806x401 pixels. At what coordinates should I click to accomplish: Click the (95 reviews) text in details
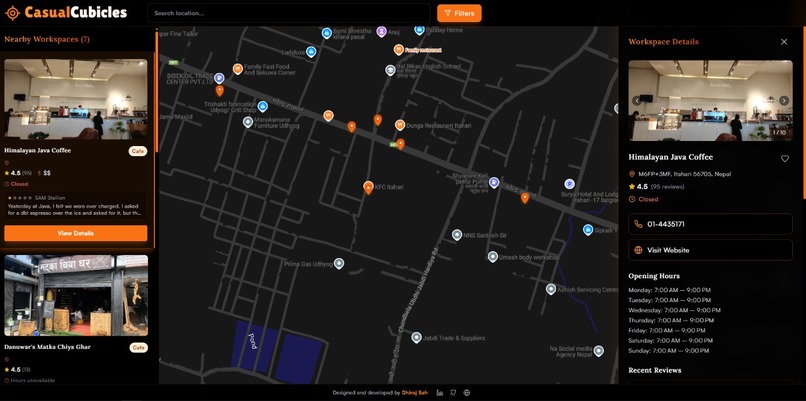tap(667, 187)
